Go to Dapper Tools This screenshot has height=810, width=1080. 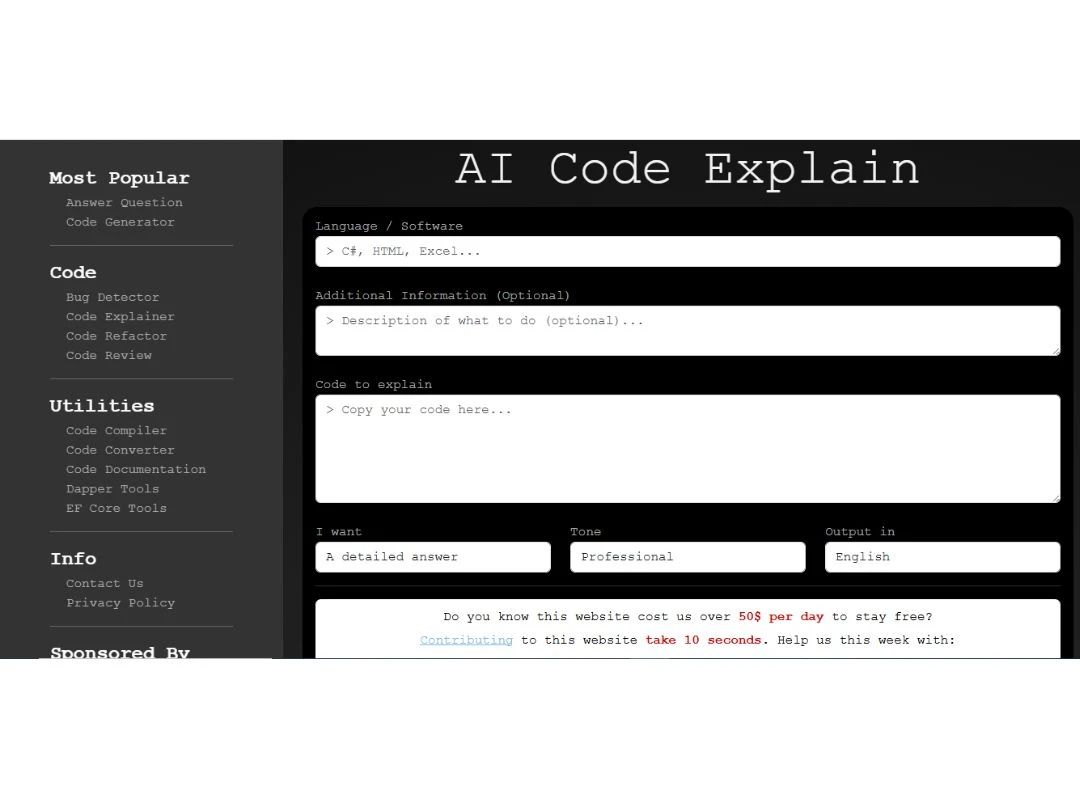point(112,489)
